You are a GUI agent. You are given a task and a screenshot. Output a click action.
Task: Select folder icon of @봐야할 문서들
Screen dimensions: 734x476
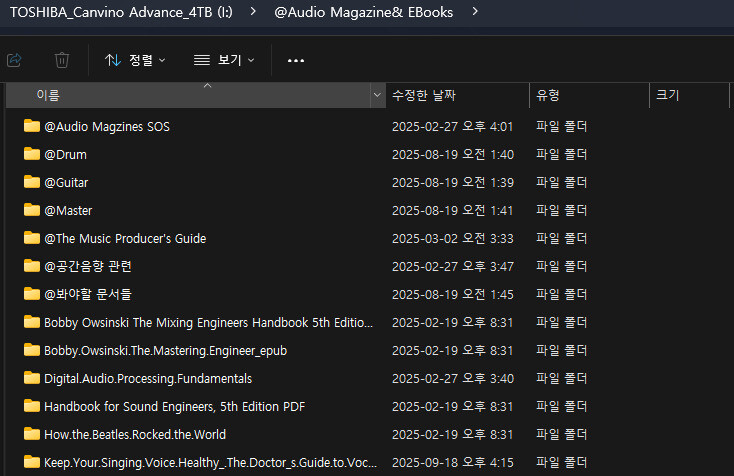click(x=32, y=294)
